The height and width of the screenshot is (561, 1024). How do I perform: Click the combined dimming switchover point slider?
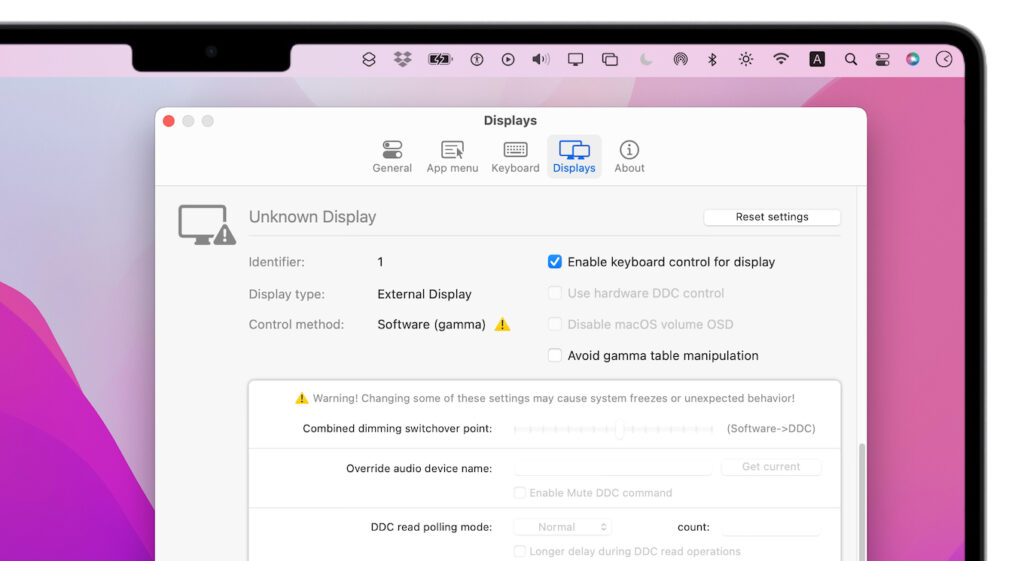coord(613,429)
